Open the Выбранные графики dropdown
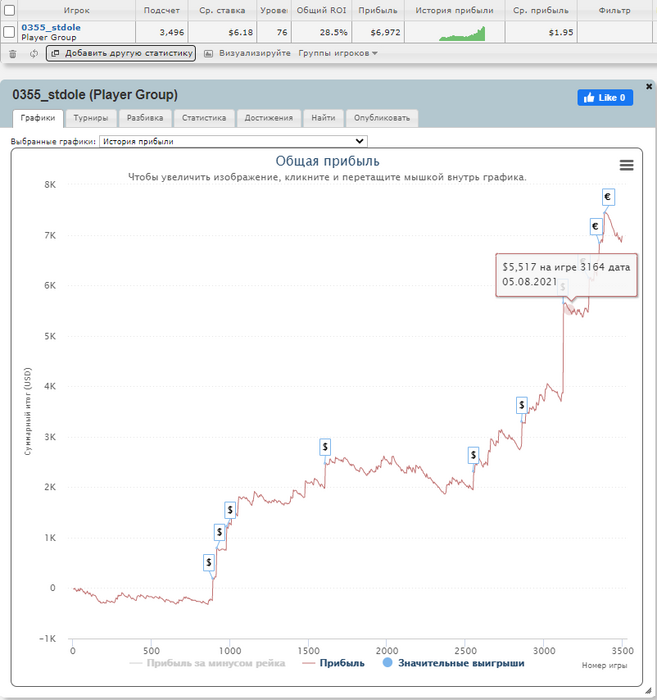The image size is (657, 700). 233,142
